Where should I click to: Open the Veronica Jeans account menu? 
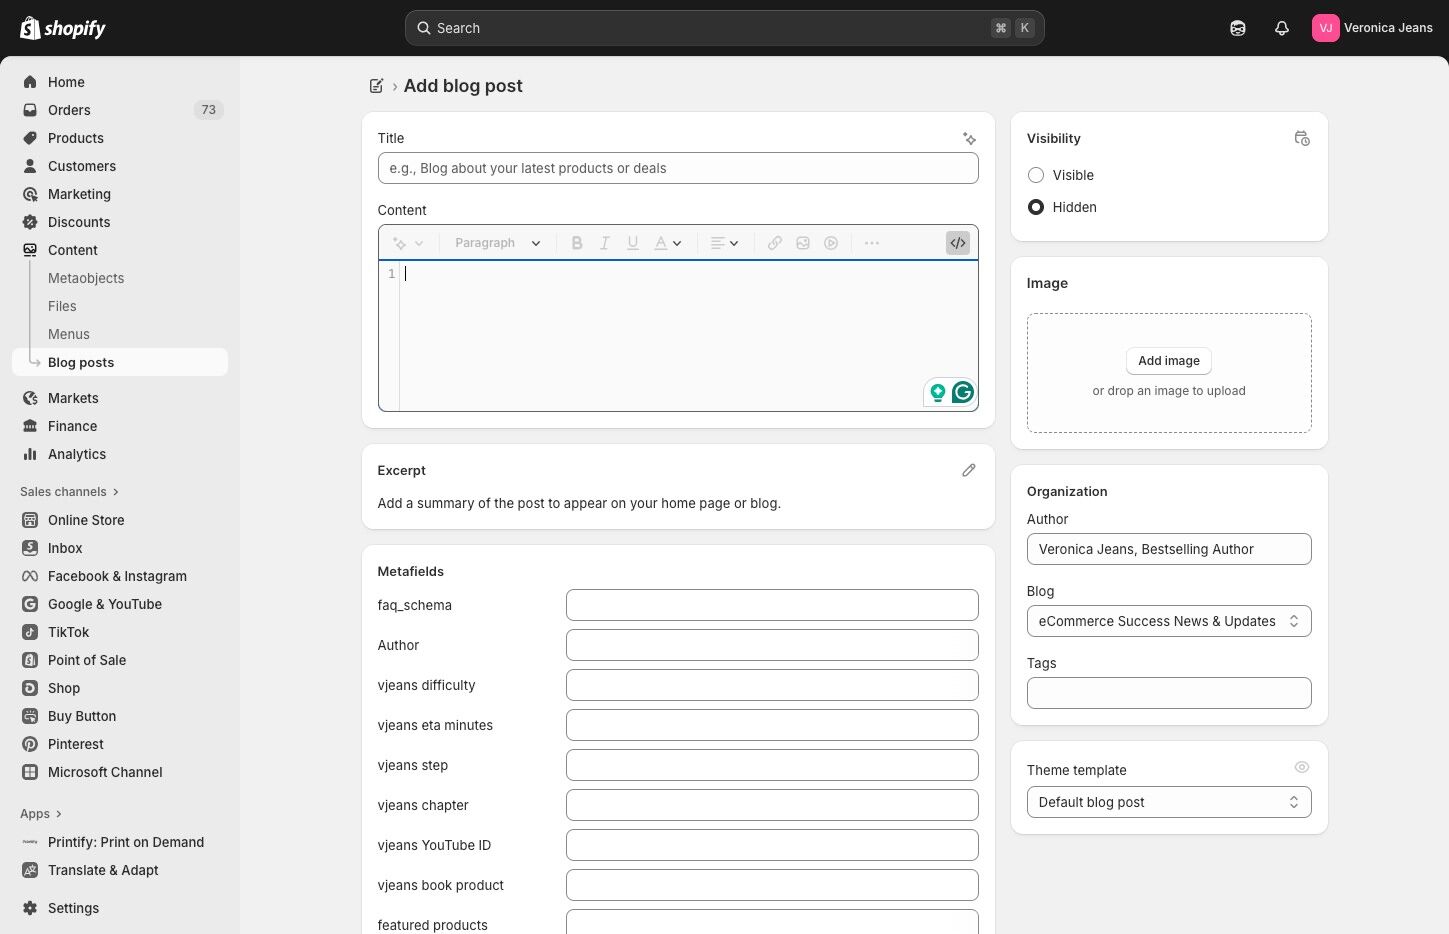coord(1372,28)
